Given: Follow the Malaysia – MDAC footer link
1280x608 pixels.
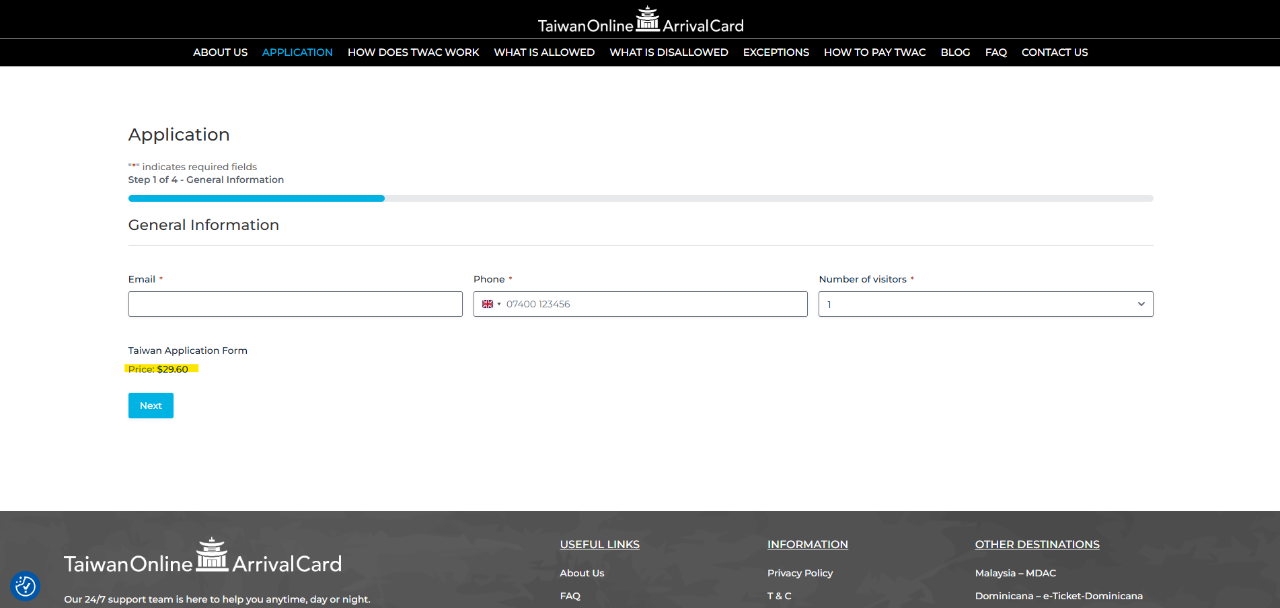Looking at the screenshot, I should (x=1015, y=573).
